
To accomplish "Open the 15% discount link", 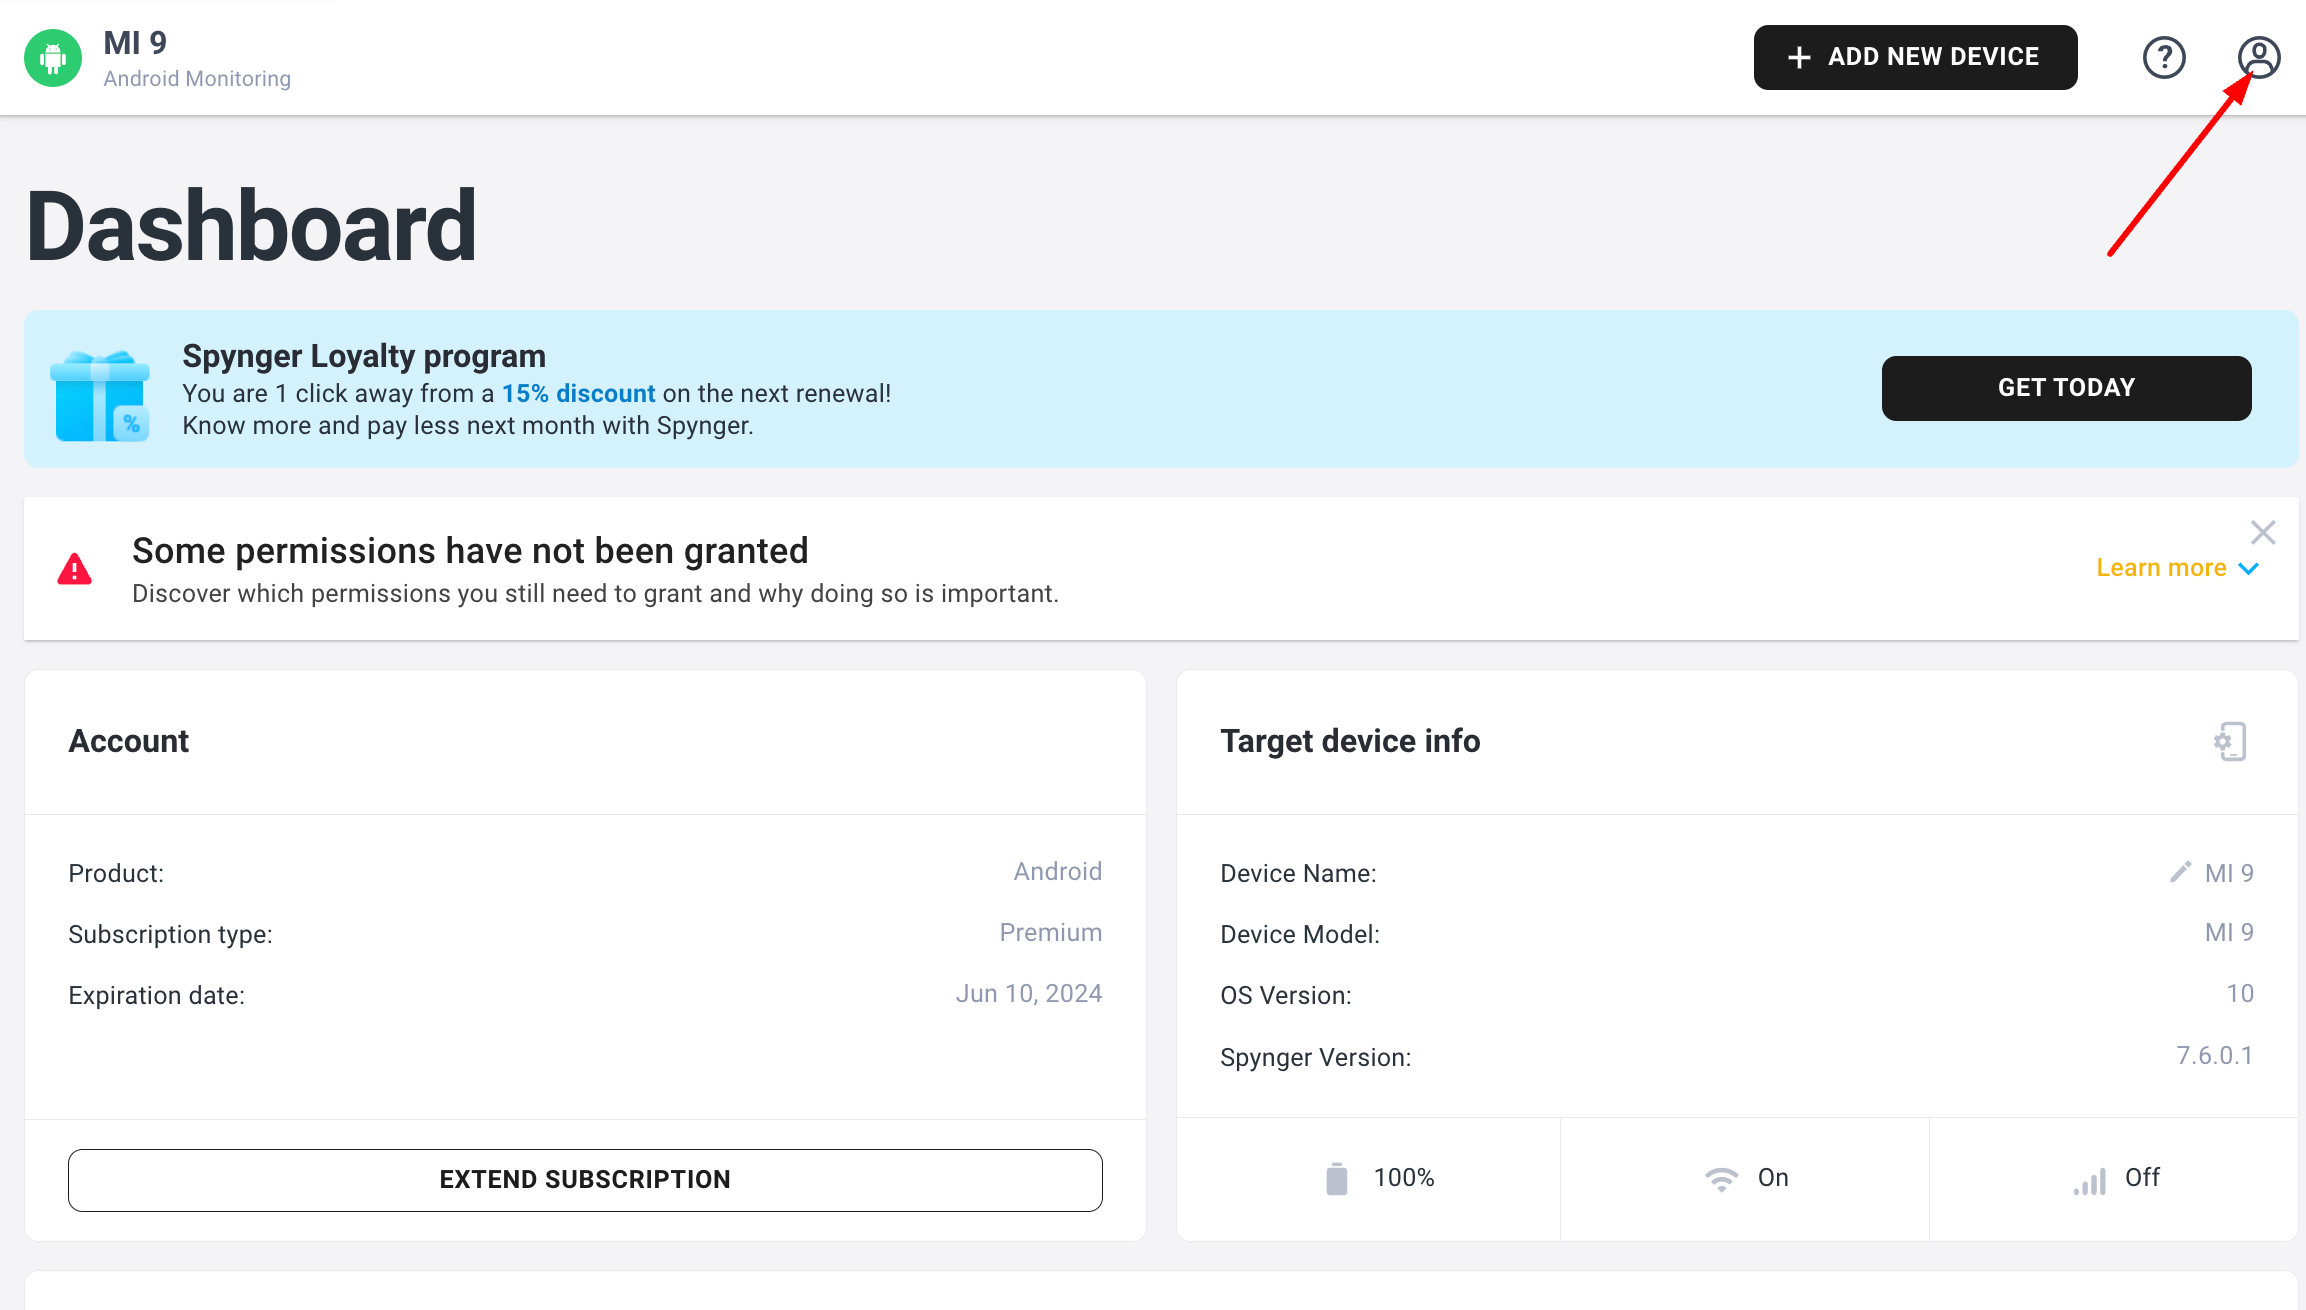I will pos(578,393).
